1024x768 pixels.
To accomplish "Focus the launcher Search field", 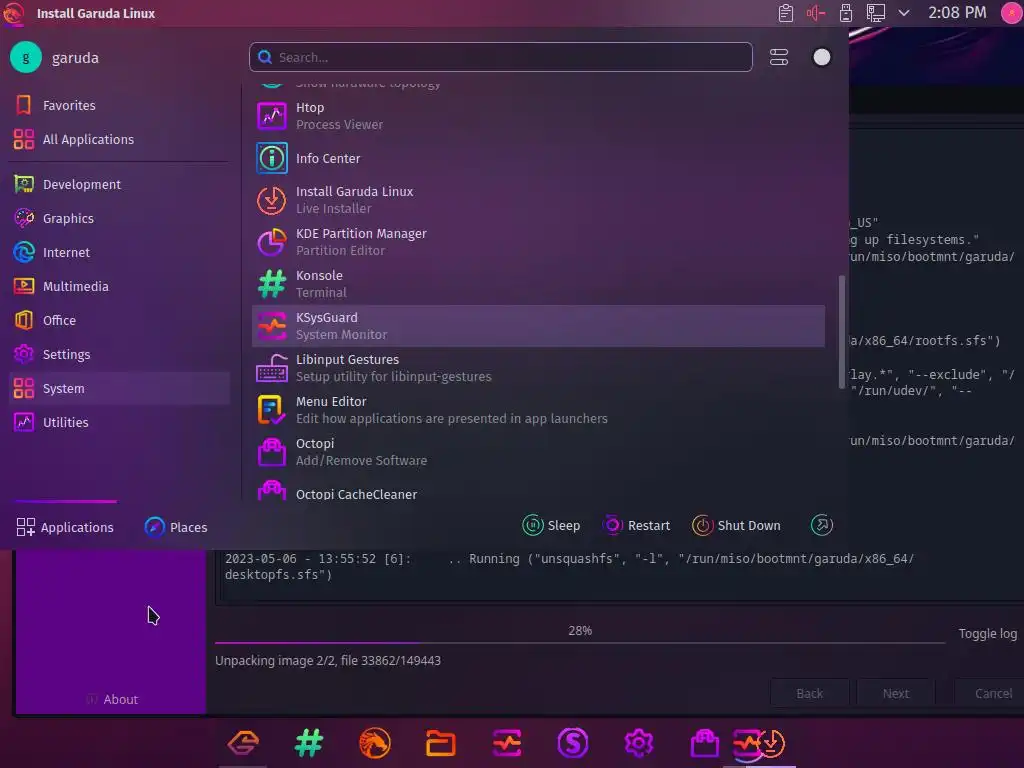I will [500, 57].
